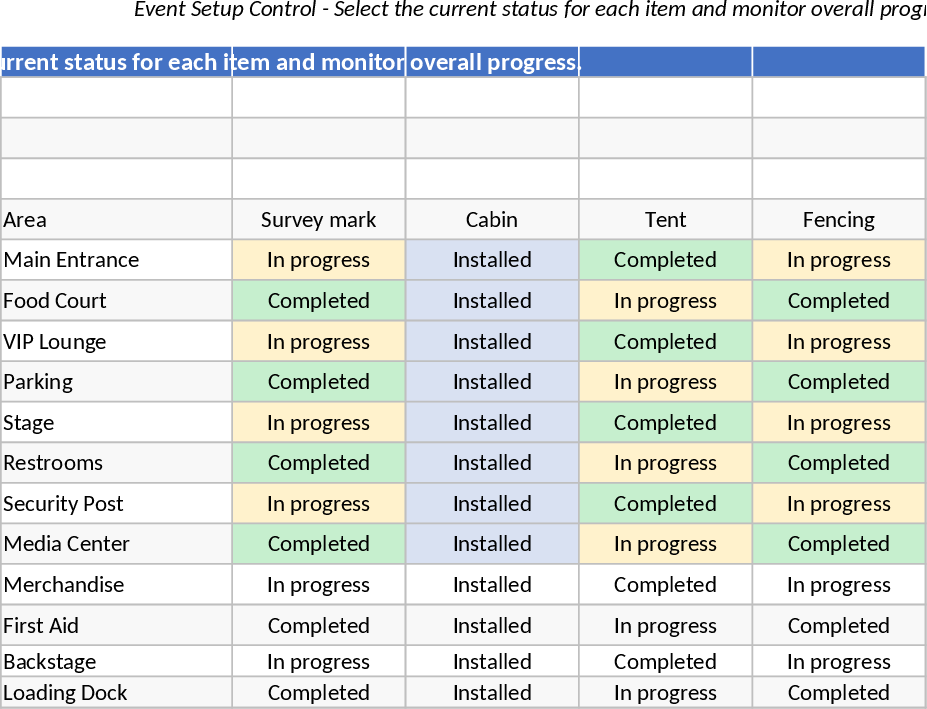
Task: Select the Area header cell
Action: [x=116, y=220]
